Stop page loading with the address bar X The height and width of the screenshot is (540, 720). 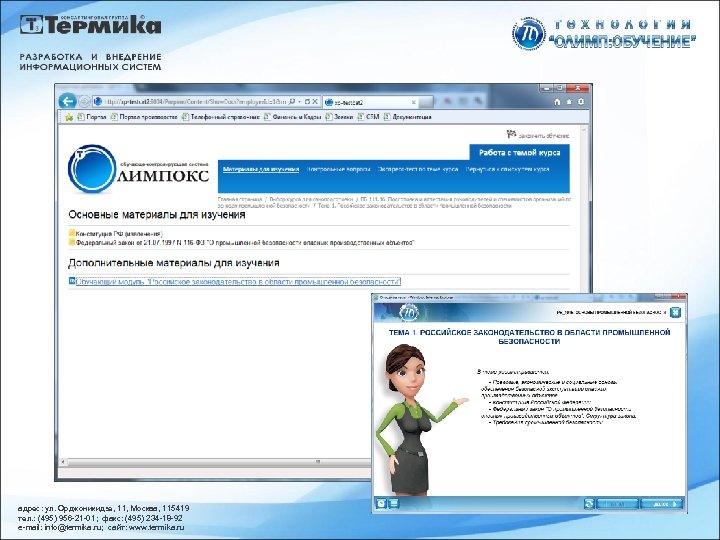(x=315, y=101)
